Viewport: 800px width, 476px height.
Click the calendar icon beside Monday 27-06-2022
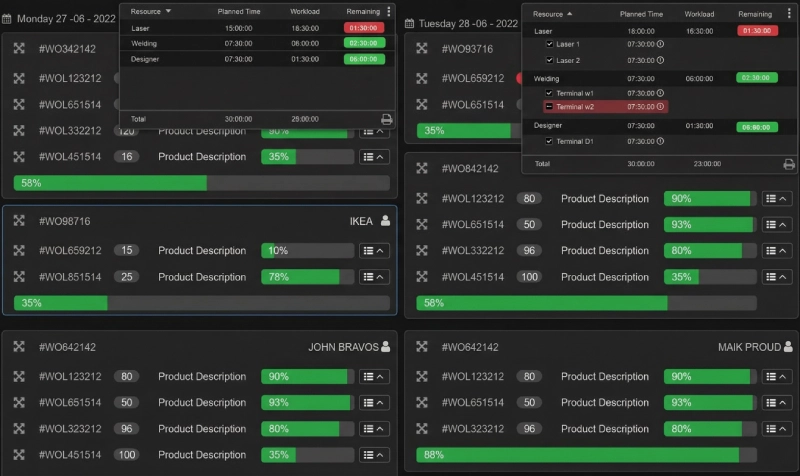pos(7,18)
